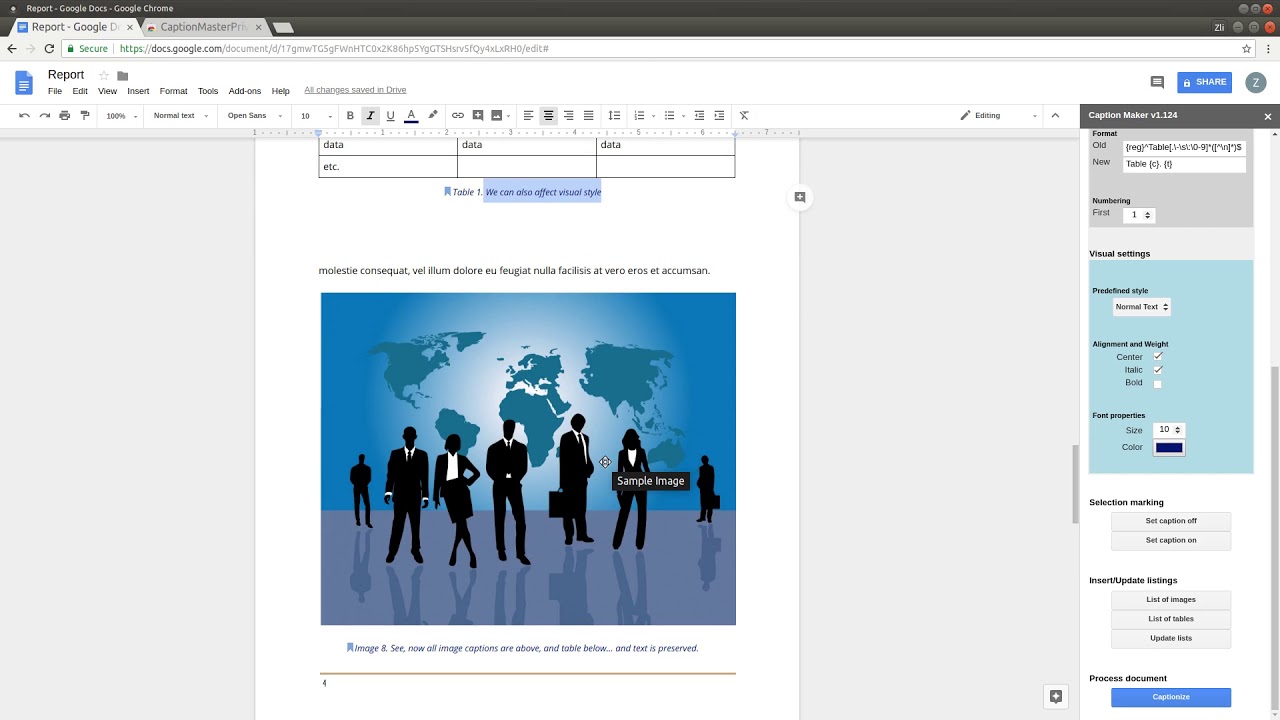Open the font size 10 dropdown in toolbar

(316, 116)
